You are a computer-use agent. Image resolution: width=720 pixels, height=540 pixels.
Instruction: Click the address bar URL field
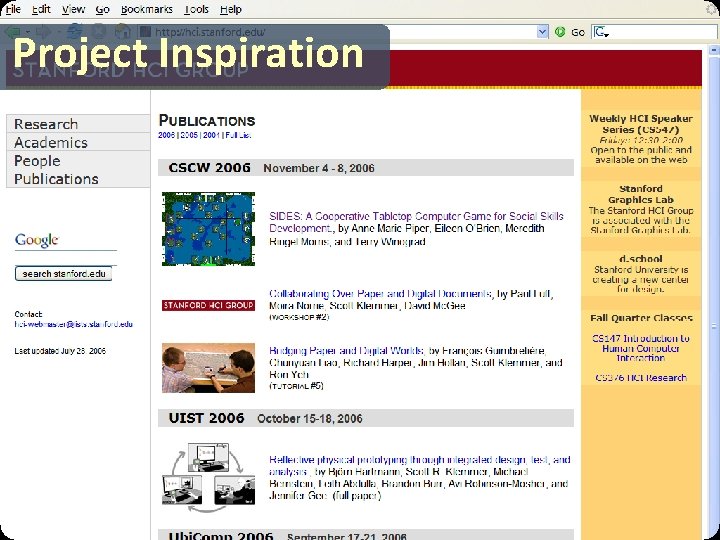pos(338,32)
